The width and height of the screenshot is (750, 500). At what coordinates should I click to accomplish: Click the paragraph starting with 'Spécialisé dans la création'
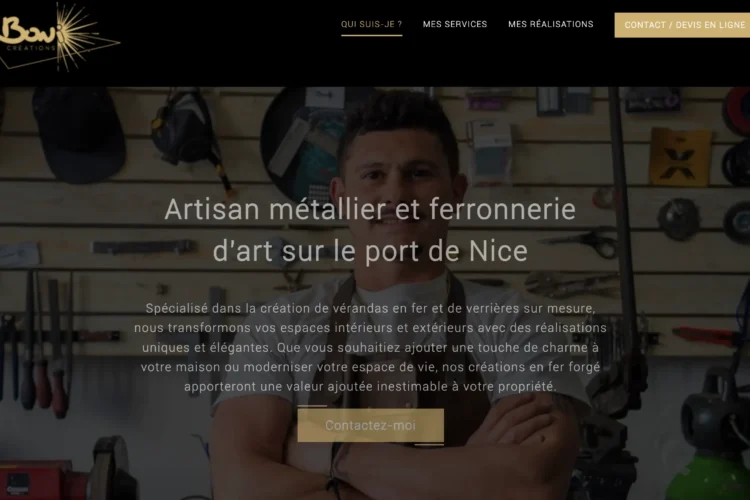[x=370, y=347]
